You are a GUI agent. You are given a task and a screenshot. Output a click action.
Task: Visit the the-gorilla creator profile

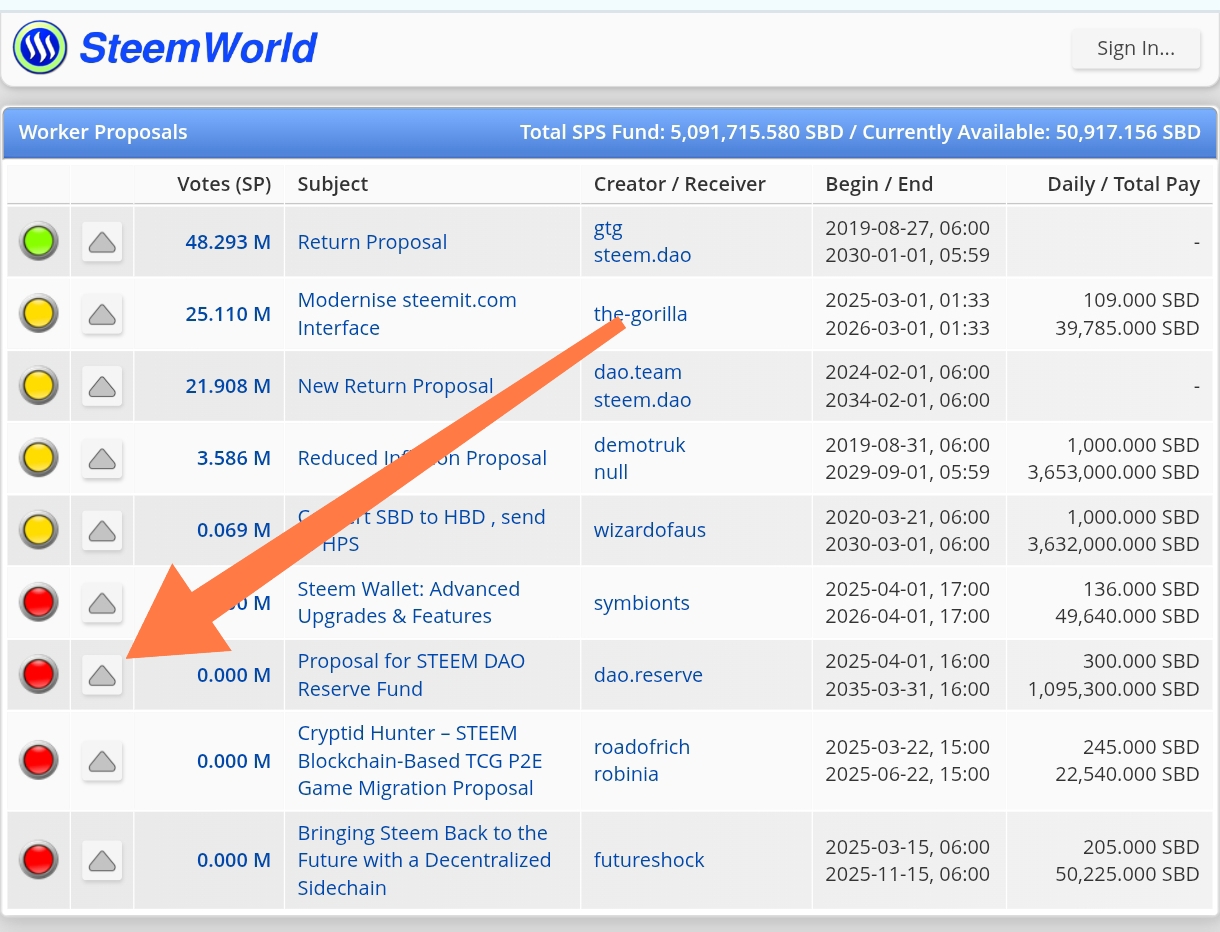(x=640, y=314)
